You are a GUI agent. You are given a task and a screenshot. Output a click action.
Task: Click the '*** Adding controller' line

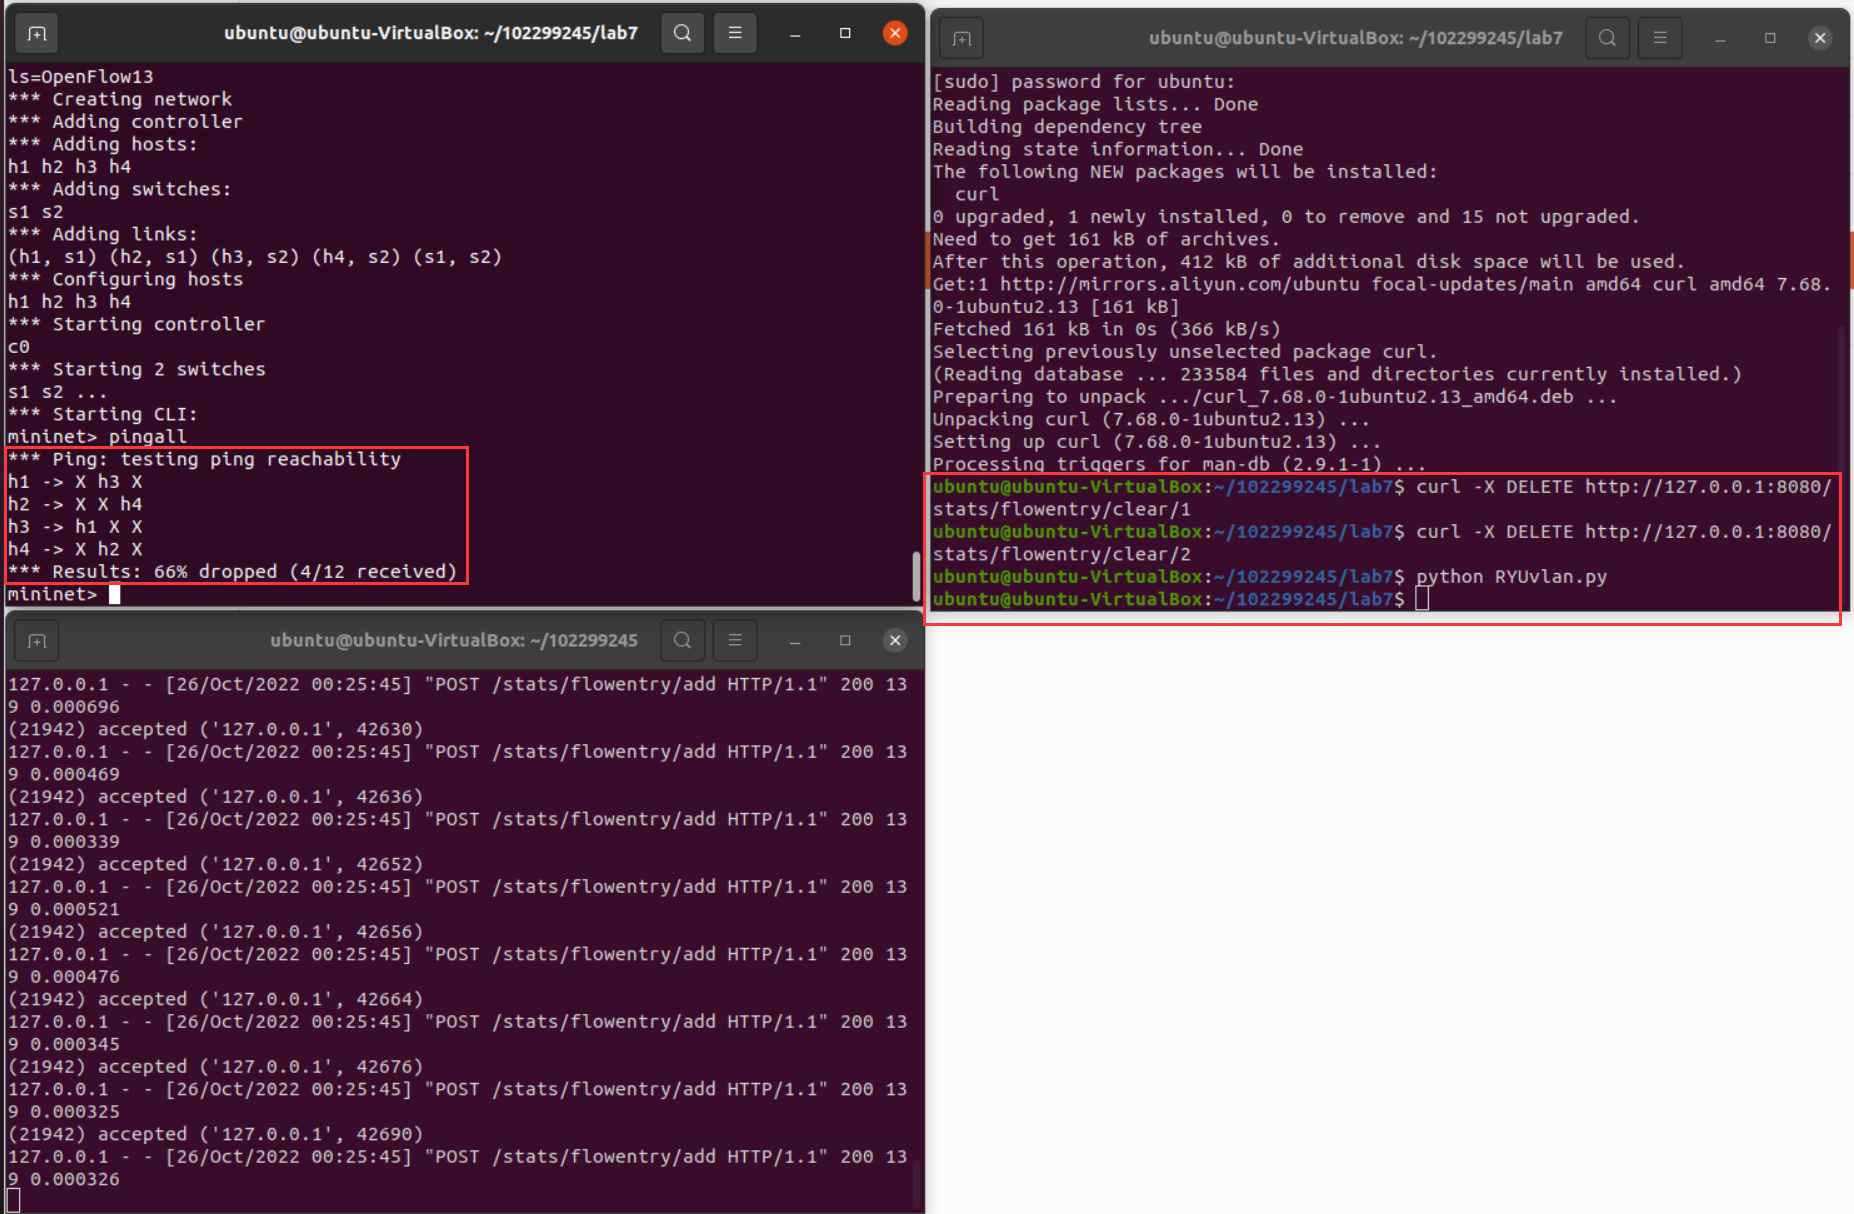[125, 121]
